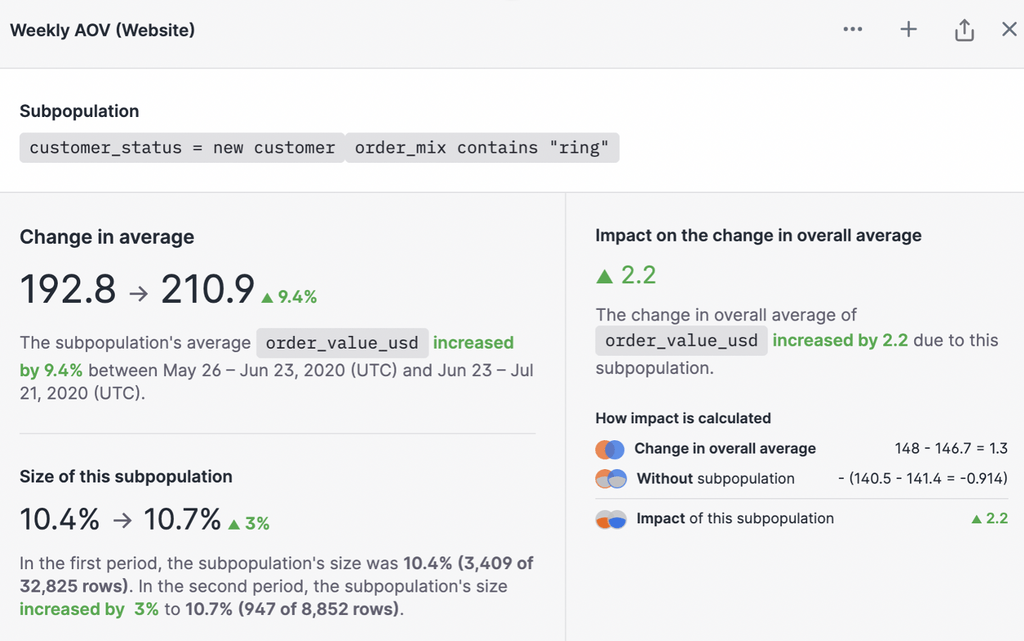Click the green up triangle beside 9.4%
The width and height of the screenshot is (1024, 641).
point(267,297)
